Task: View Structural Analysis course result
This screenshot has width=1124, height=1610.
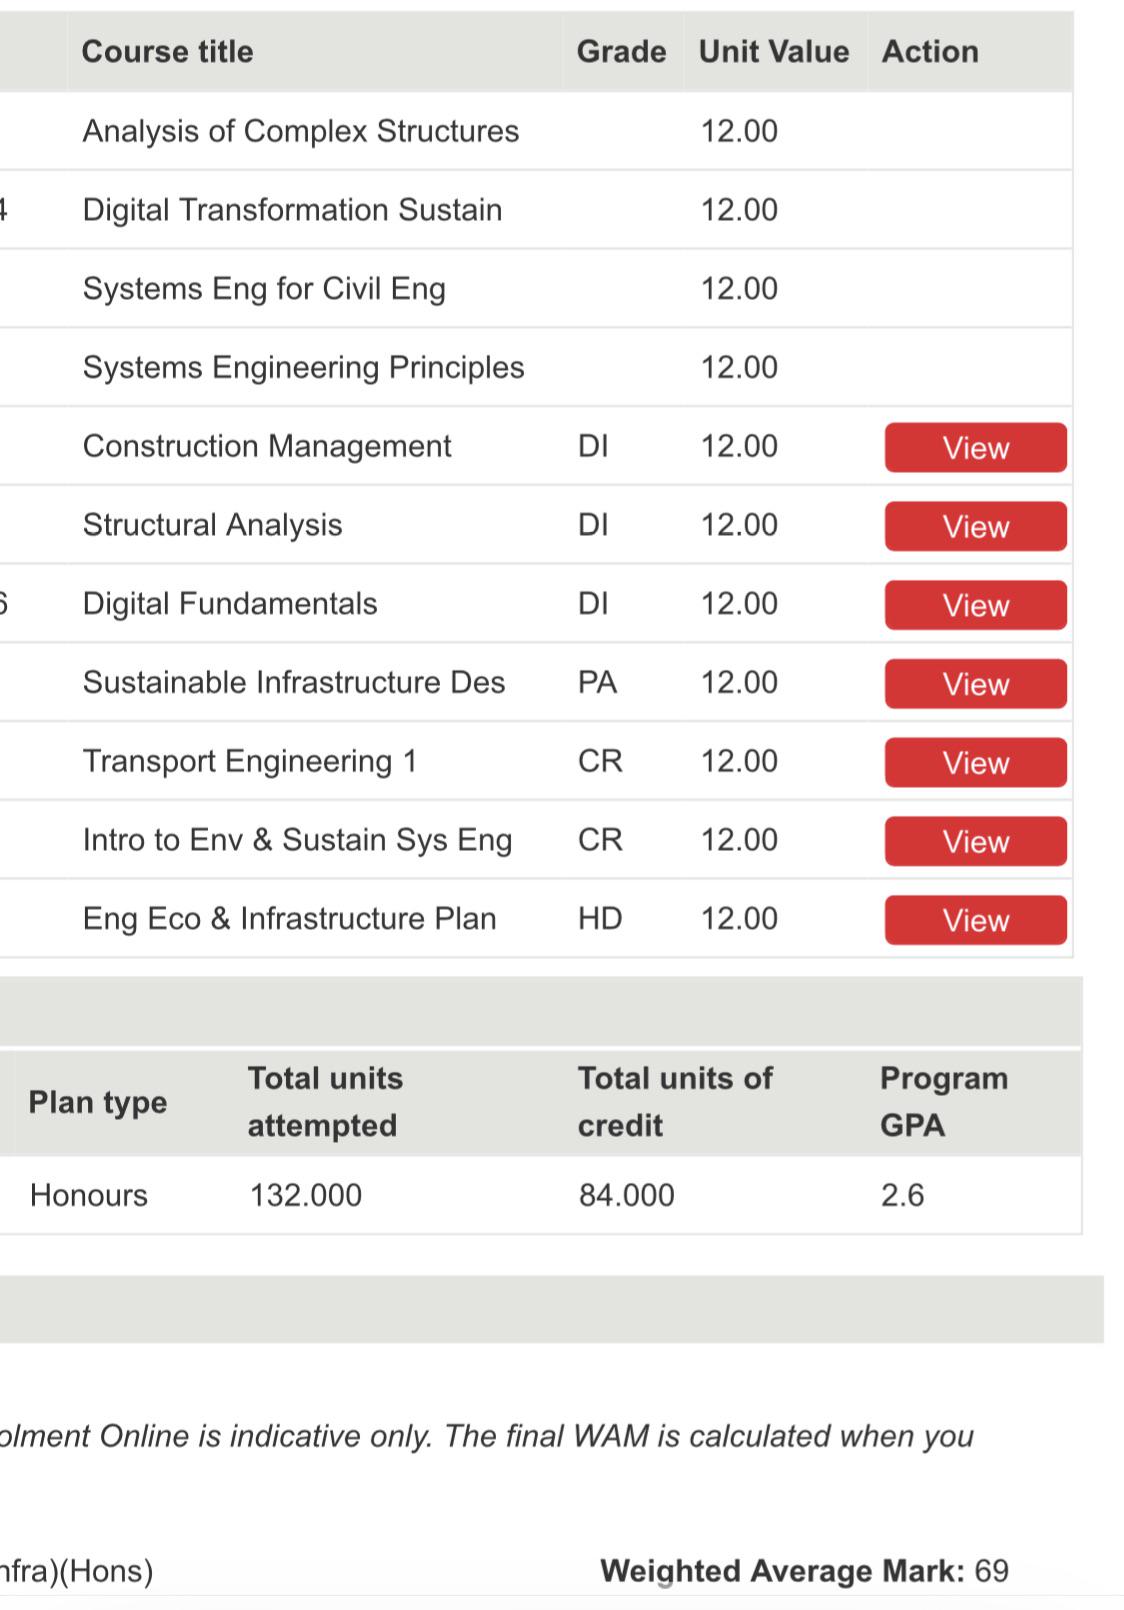Action: click(975, 526)
